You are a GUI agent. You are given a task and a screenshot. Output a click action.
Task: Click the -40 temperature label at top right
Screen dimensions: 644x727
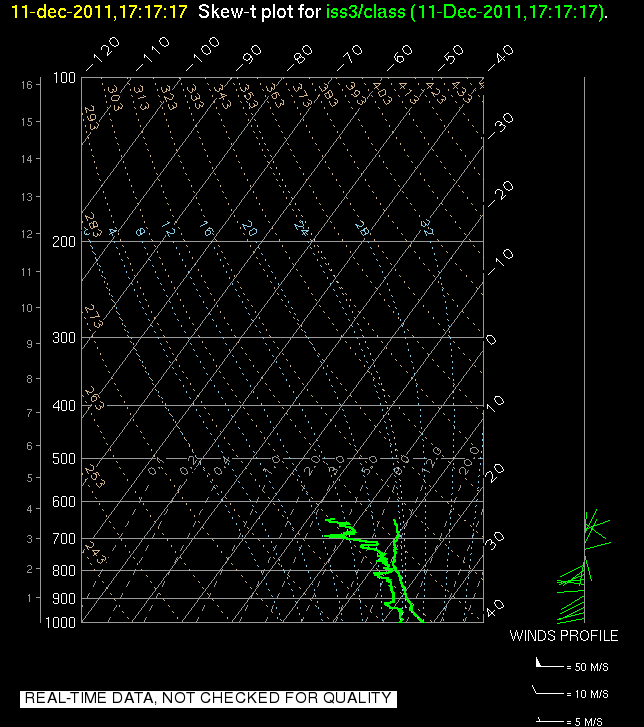click(x=500, y=58)
